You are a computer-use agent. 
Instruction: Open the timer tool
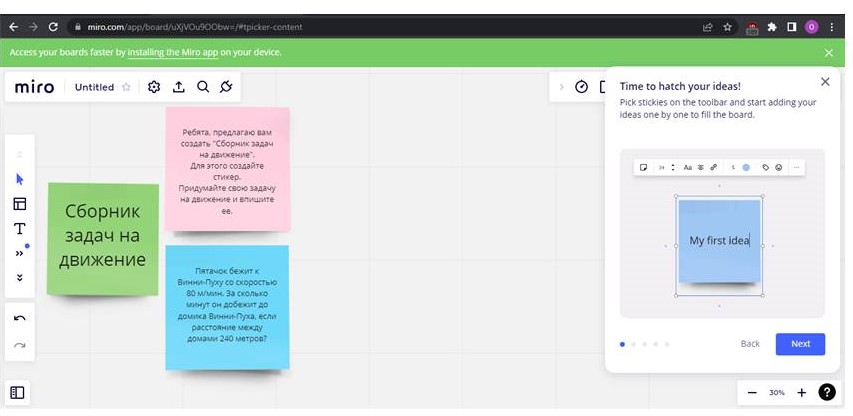pyautogui.click(x=581, y=87)
